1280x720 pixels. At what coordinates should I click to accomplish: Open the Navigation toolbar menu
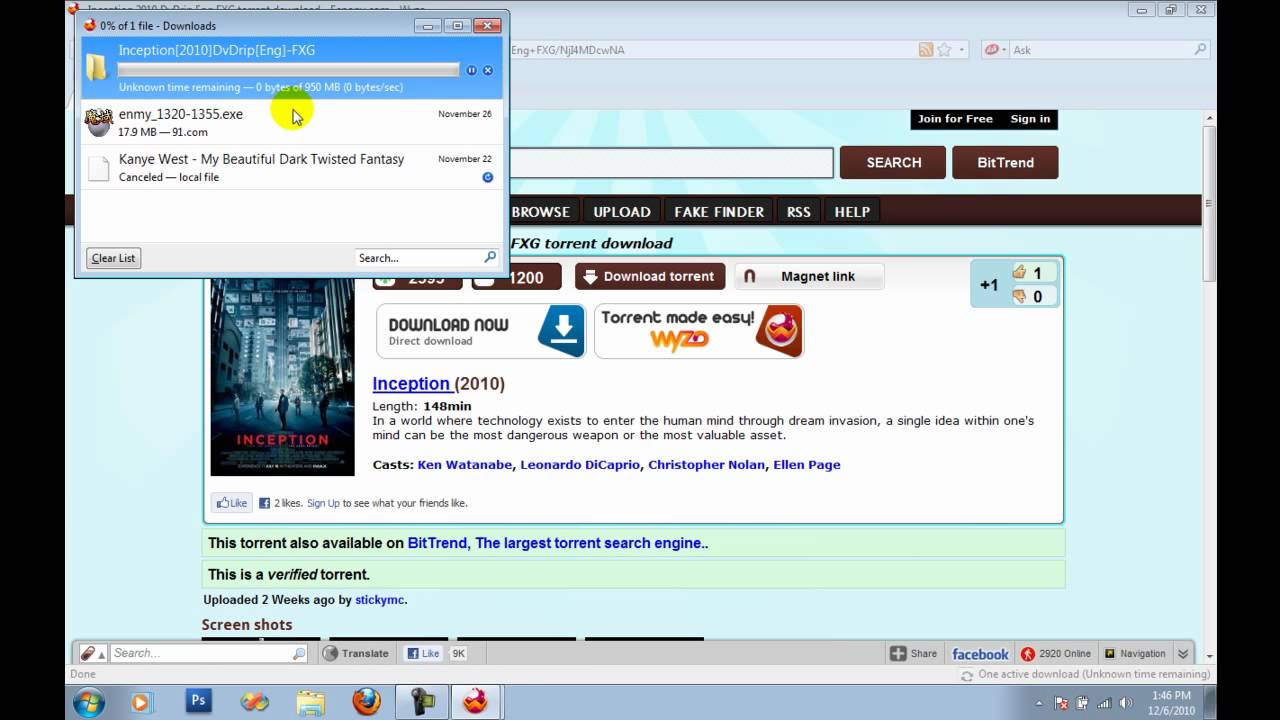click(1134, 653)
